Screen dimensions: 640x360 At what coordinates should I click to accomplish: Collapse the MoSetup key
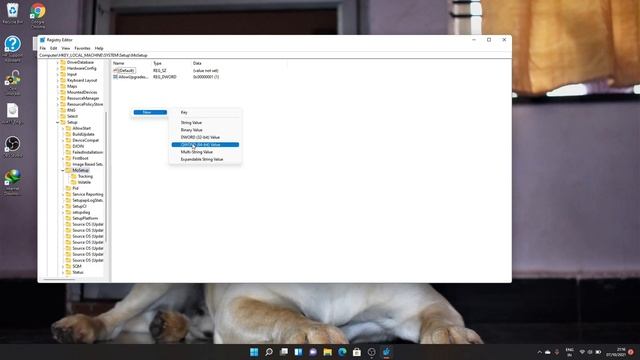pos(63,170)
